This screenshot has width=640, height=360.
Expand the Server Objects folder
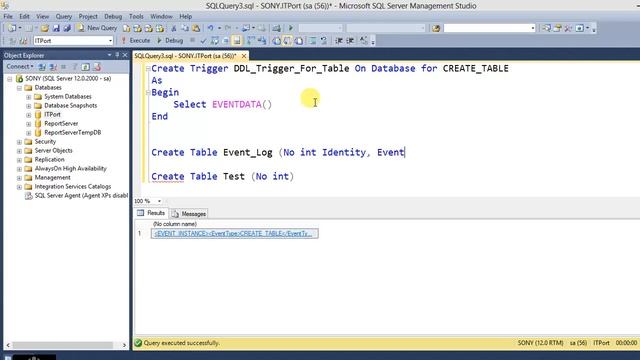[19, 151]
